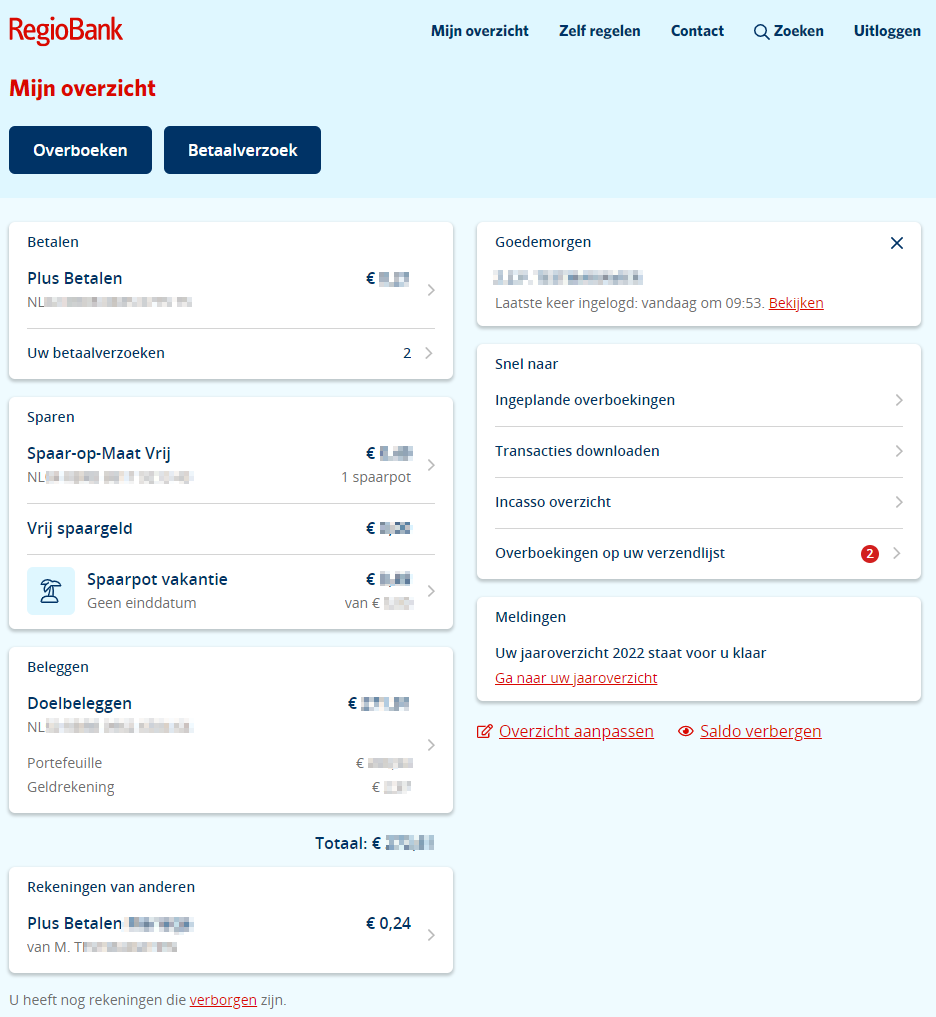
Task: Log out via Uitloggen
Action: point(887,31)
